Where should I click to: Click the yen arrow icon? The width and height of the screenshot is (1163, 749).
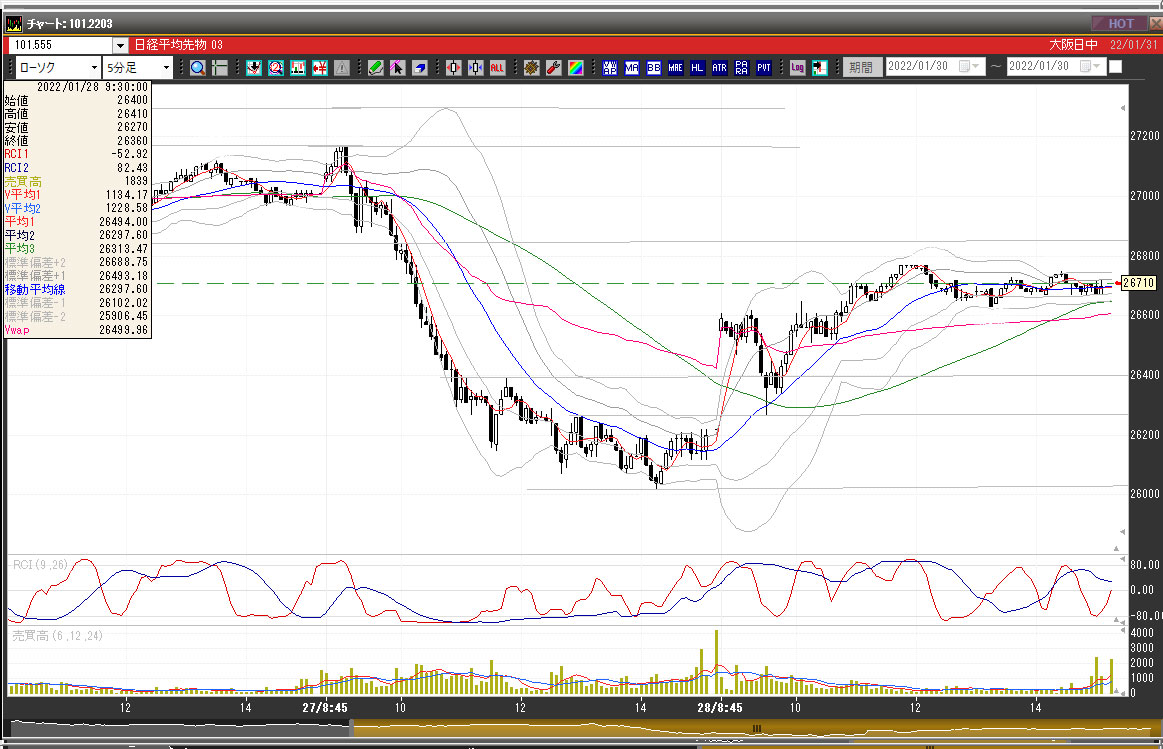click(320, 67)
